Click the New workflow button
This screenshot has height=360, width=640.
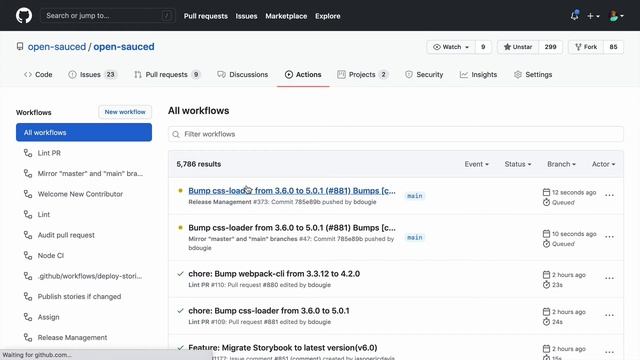pyautogui.click(x=125, y=112)
